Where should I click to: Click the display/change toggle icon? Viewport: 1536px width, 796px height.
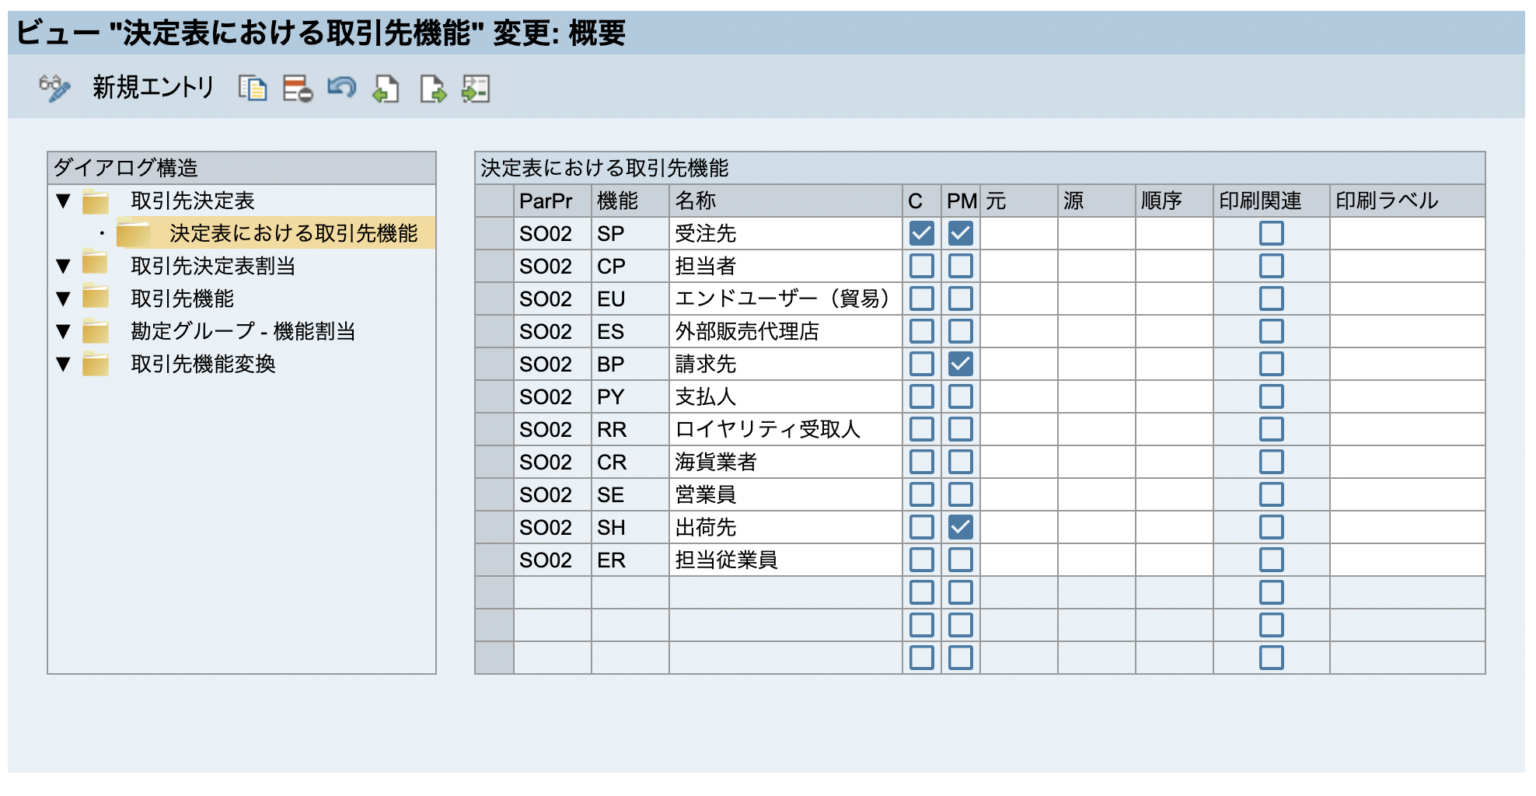55,88
